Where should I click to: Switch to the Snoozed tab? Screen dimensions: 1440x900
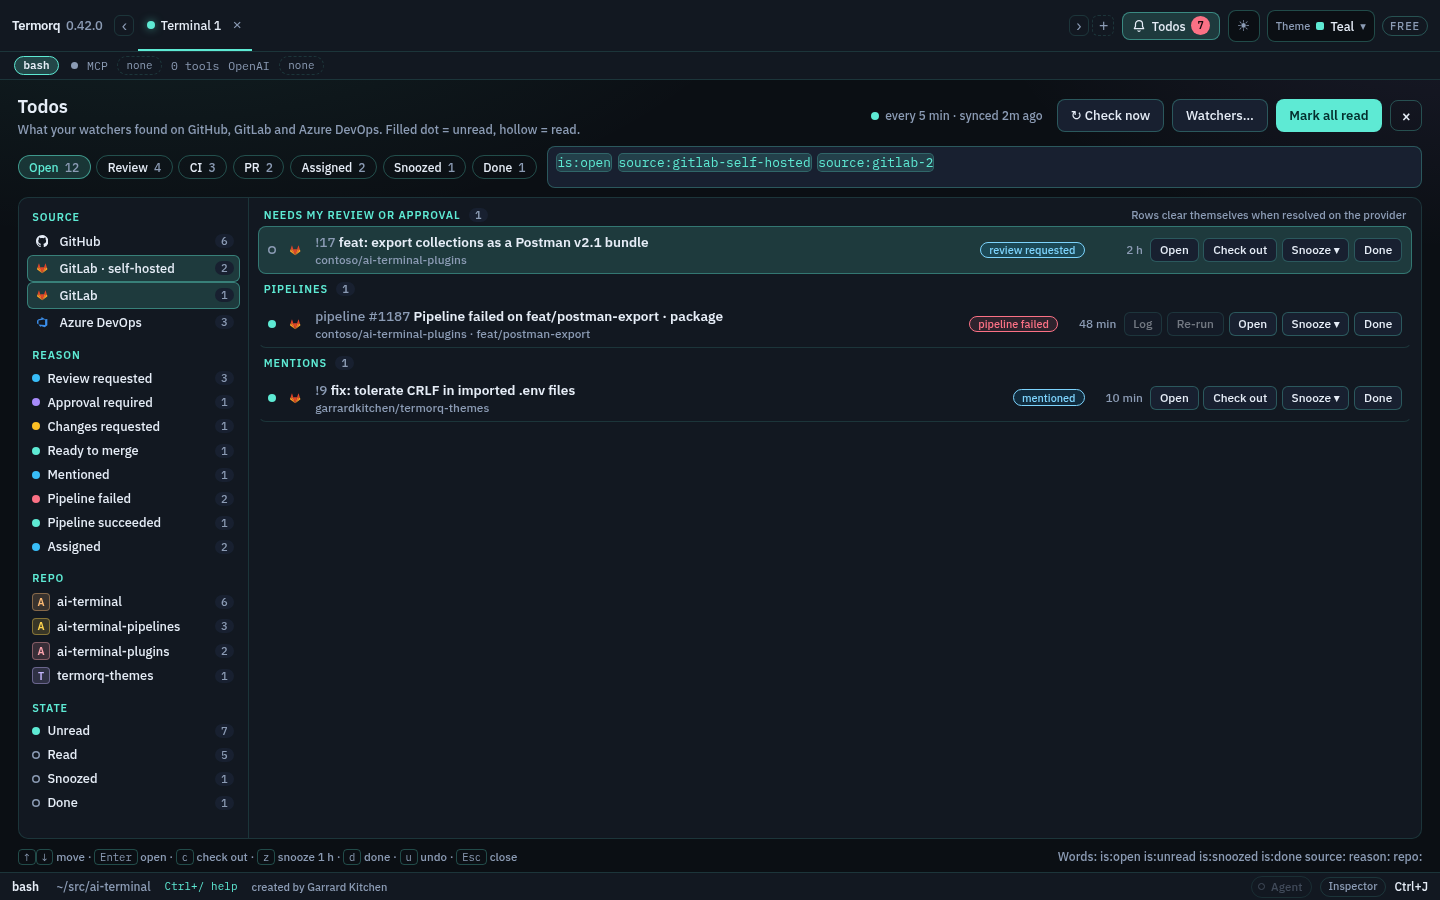[424, 168]
